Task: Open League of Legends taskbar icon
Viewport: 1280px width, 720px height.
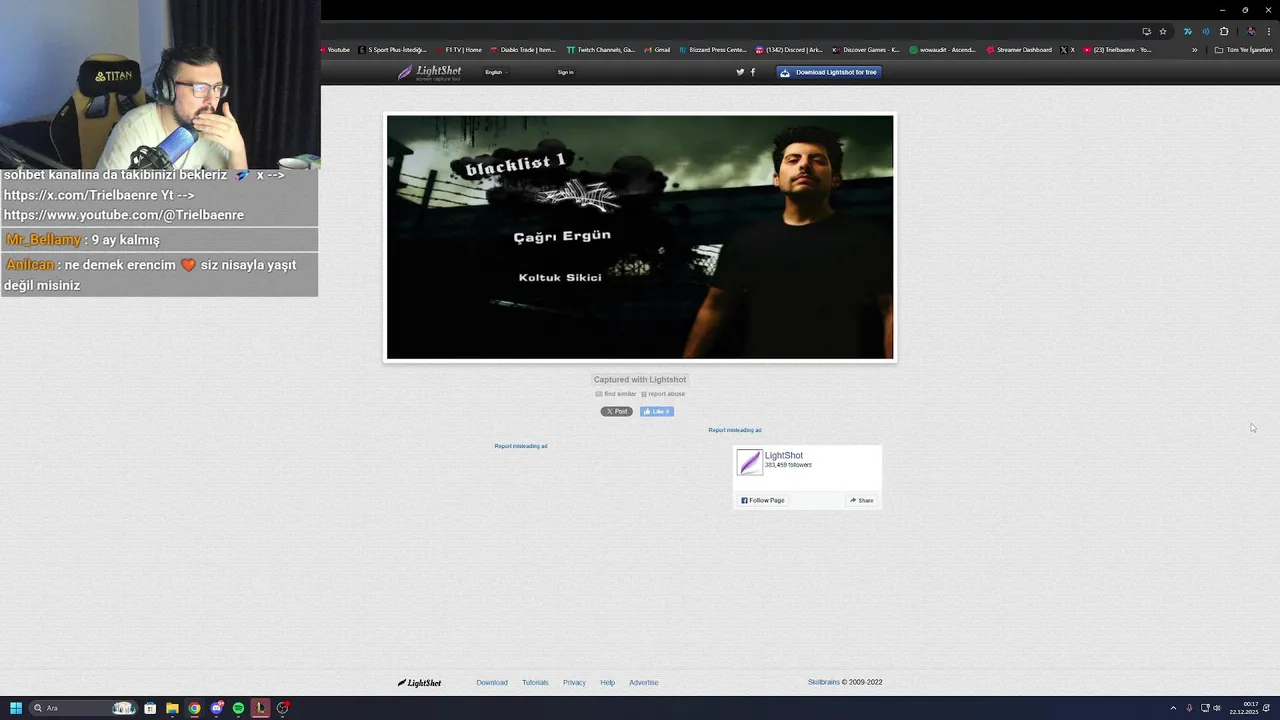Action: [x=260, y=708]
